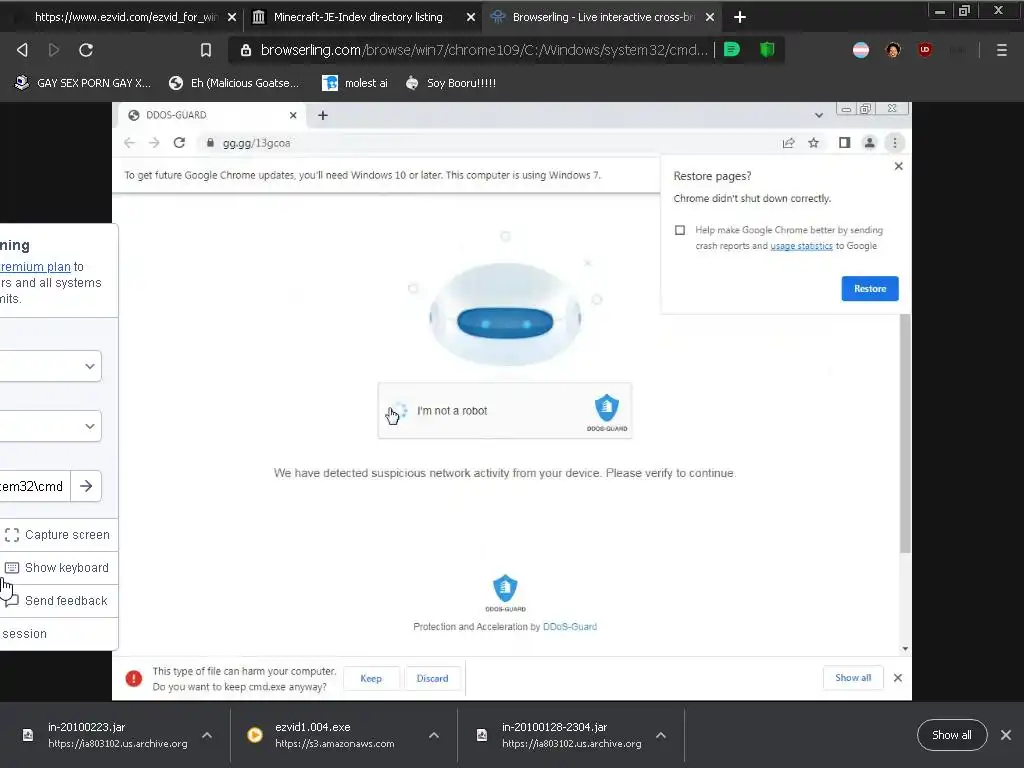Open the usage statistics link
The height and width of the screenshot is (768, 1024).
[x=801, y=246]
